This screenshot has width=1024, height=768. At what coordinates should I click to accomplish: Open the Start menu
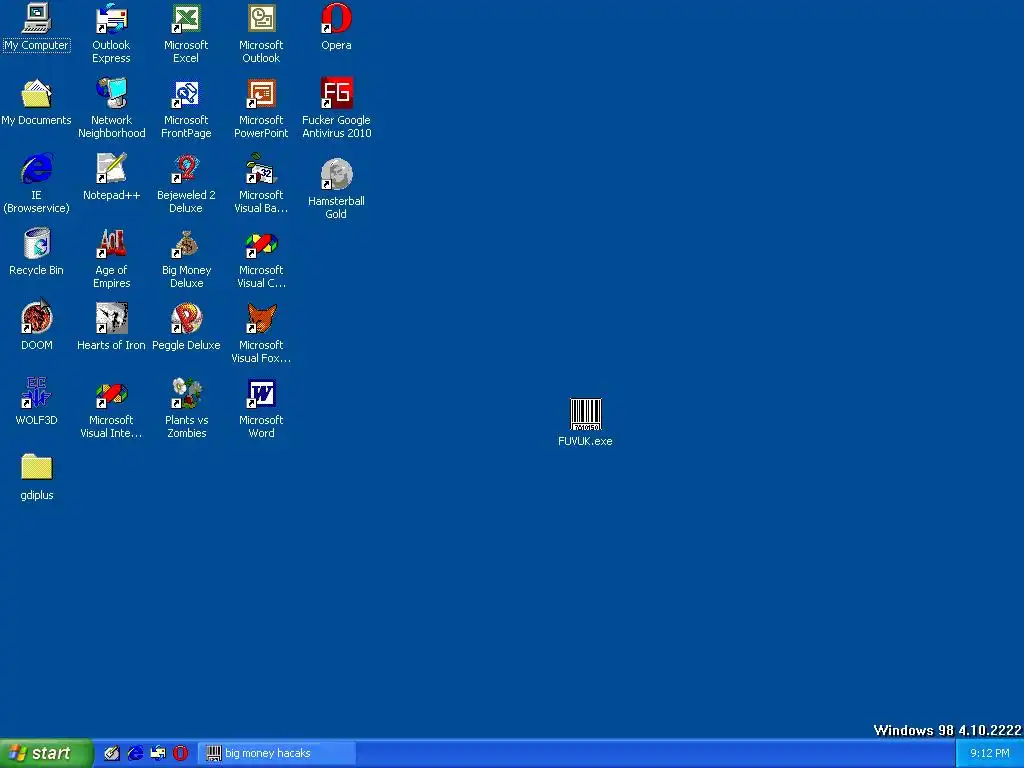coord(46,753)
